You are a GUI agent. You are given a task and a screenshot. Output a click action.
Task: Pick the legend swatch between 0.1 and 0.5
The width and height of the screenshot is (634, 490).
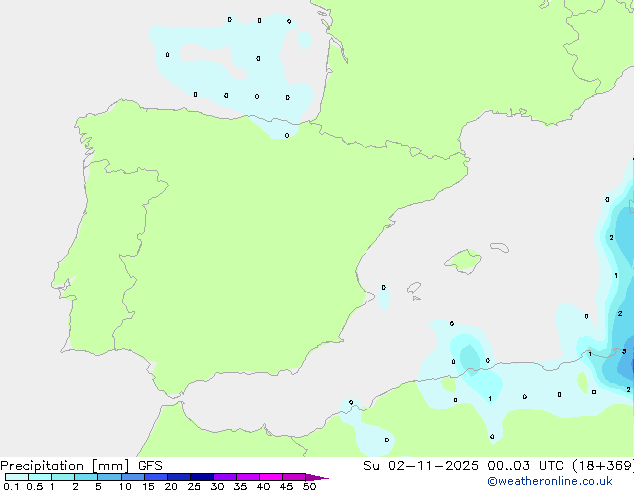(x=17, y=477)
